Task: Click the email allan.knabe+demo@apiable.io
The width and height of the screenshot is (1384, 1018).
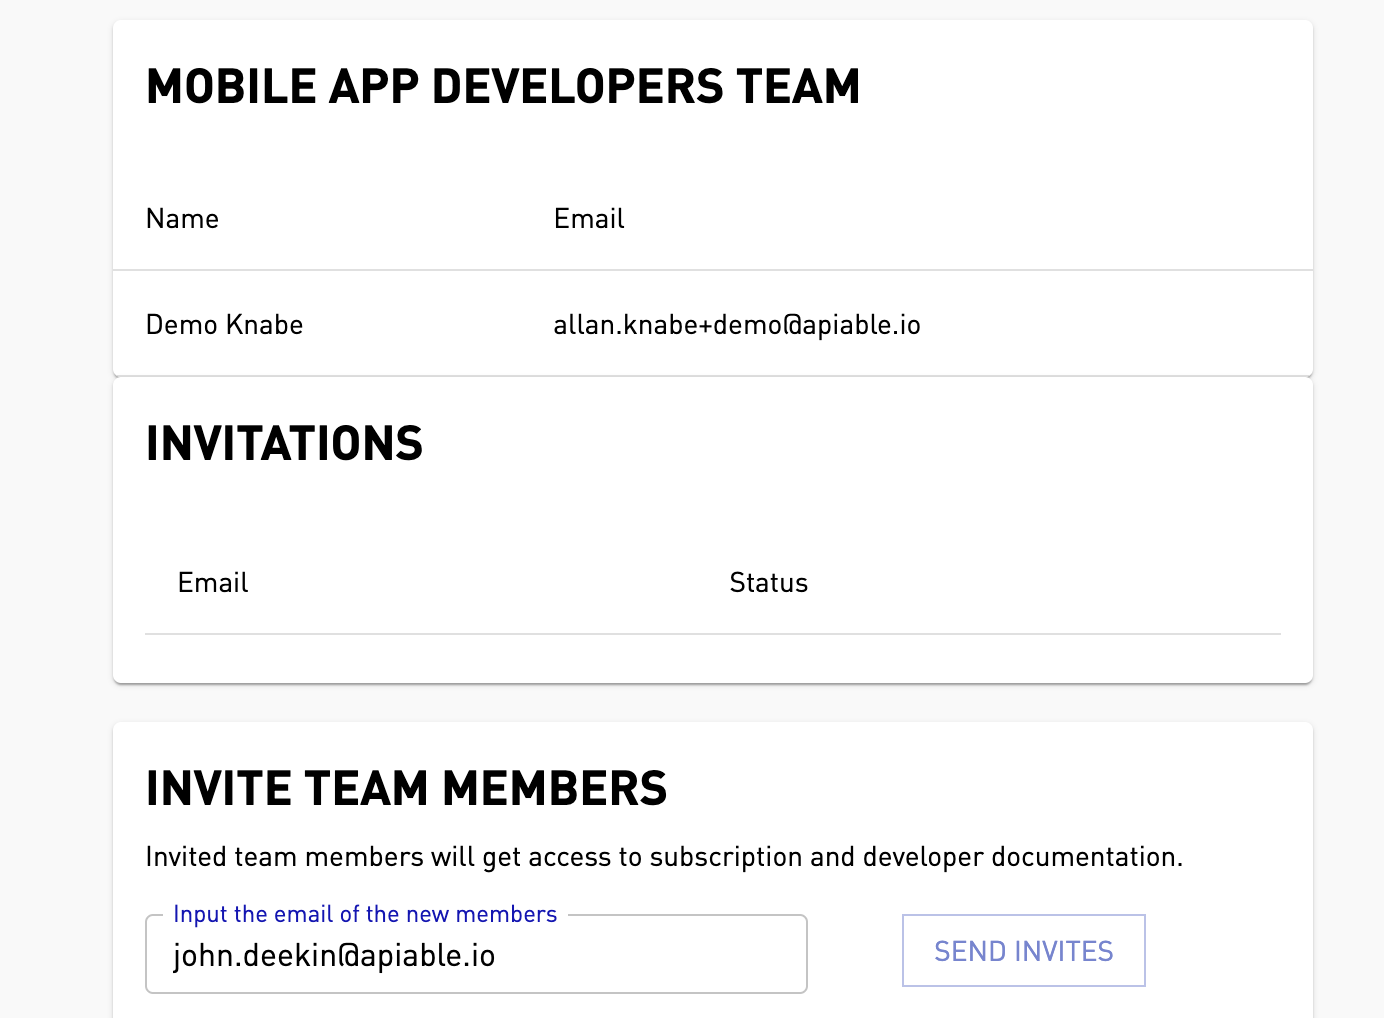Action: click(x=737, y=324)
